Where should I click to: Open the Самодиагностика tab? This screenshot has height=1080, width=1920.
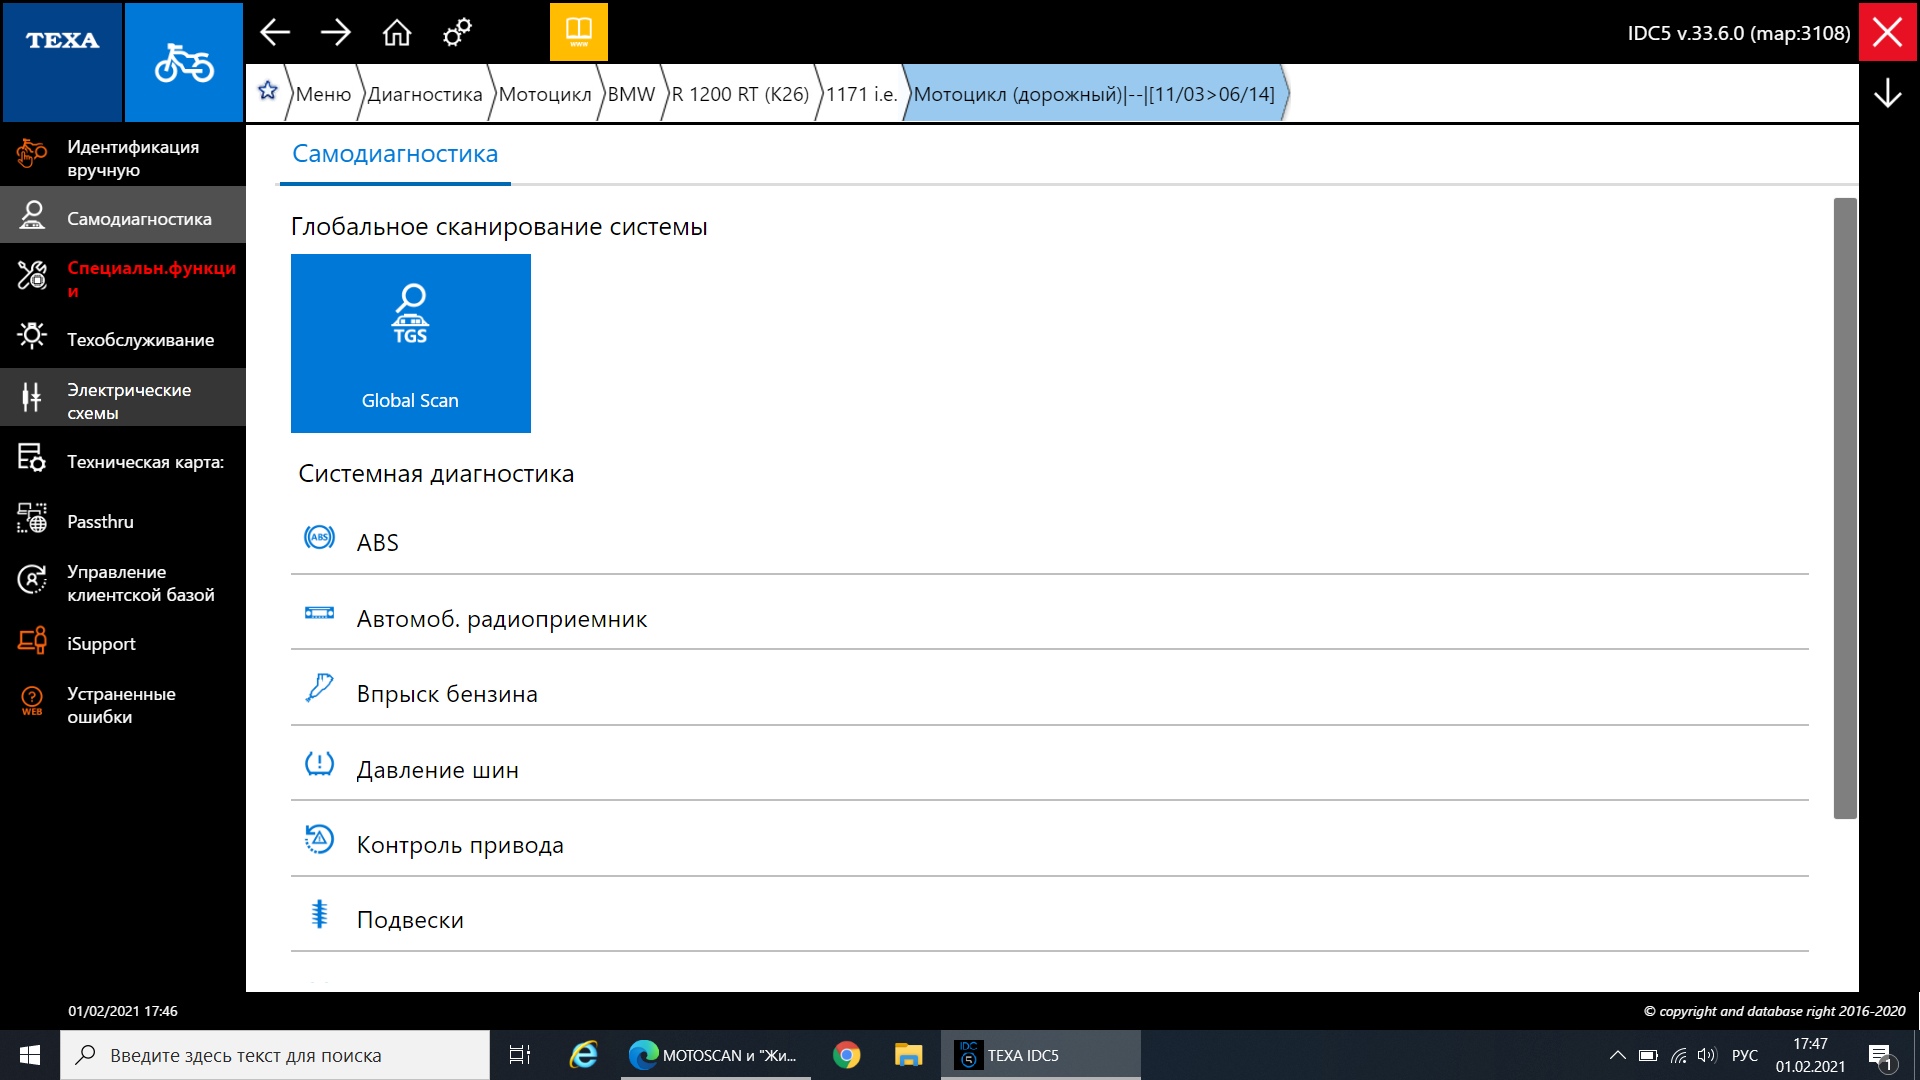(395, 154)
